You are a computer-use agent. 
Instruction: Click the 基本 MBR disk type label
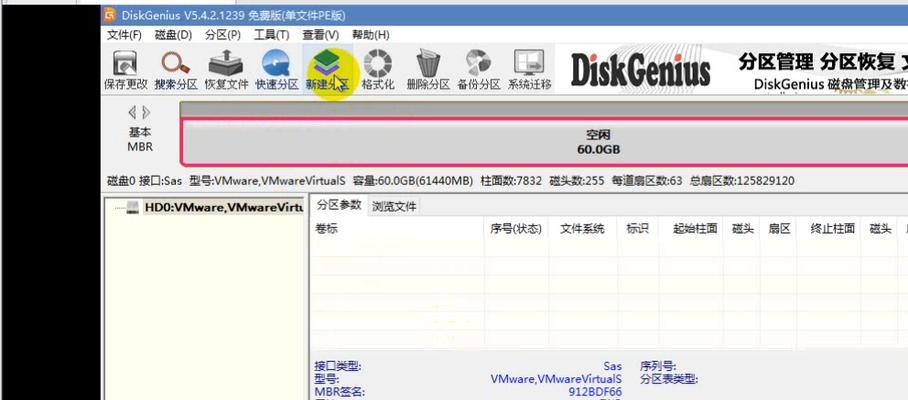(140, 140)
